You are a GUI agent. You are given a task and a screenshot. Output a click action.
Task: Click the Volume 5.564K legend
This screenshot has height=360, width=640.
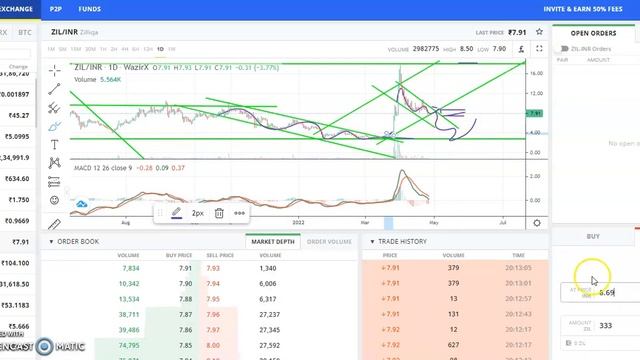[x=98, y=80]
